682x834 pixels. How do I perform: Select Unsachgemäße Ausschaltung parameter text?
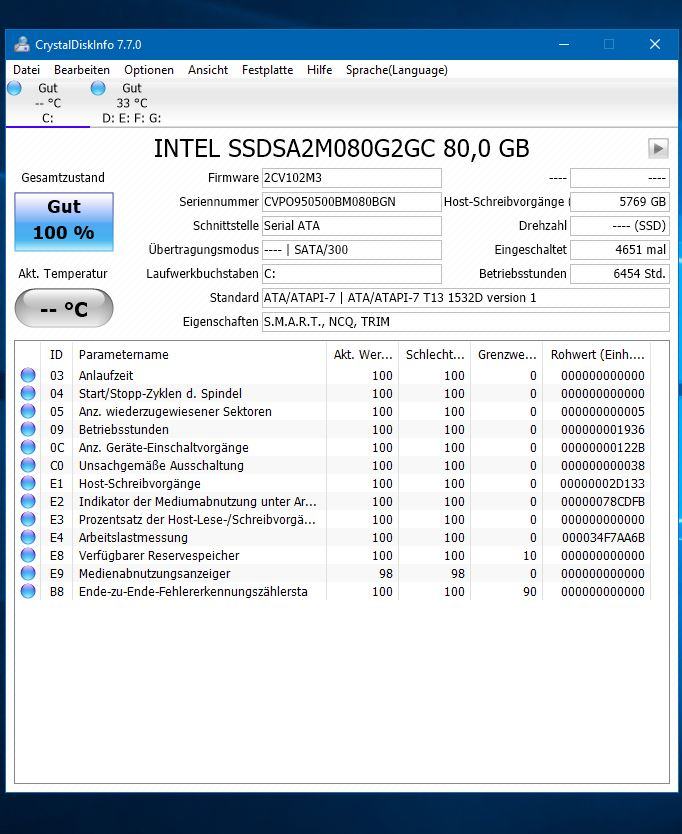tap(161, 466)
